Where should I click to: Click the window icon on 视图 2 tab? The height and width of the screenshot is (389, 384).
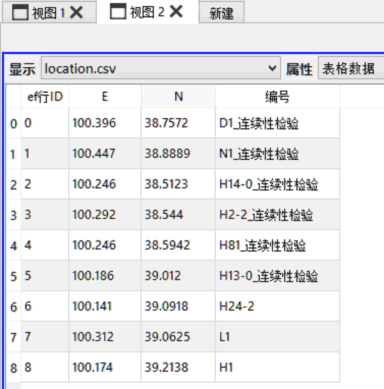[x=118, y=11]
